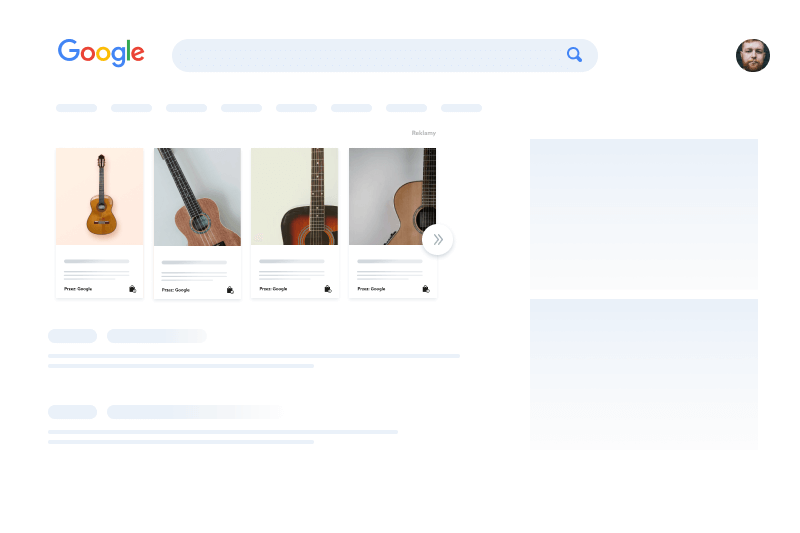Open the sunburst acoustic guitar image

(294, 196)
